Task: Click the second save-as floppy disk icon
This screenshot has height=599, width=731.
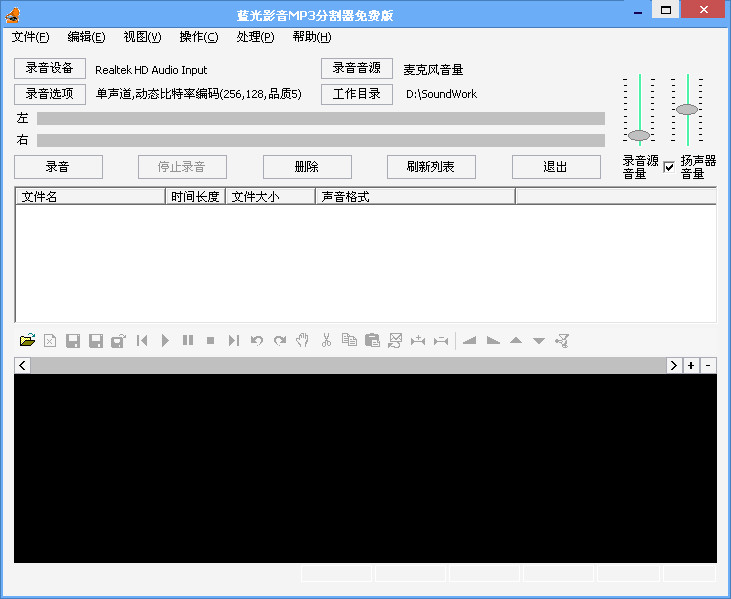Action: 96,341
